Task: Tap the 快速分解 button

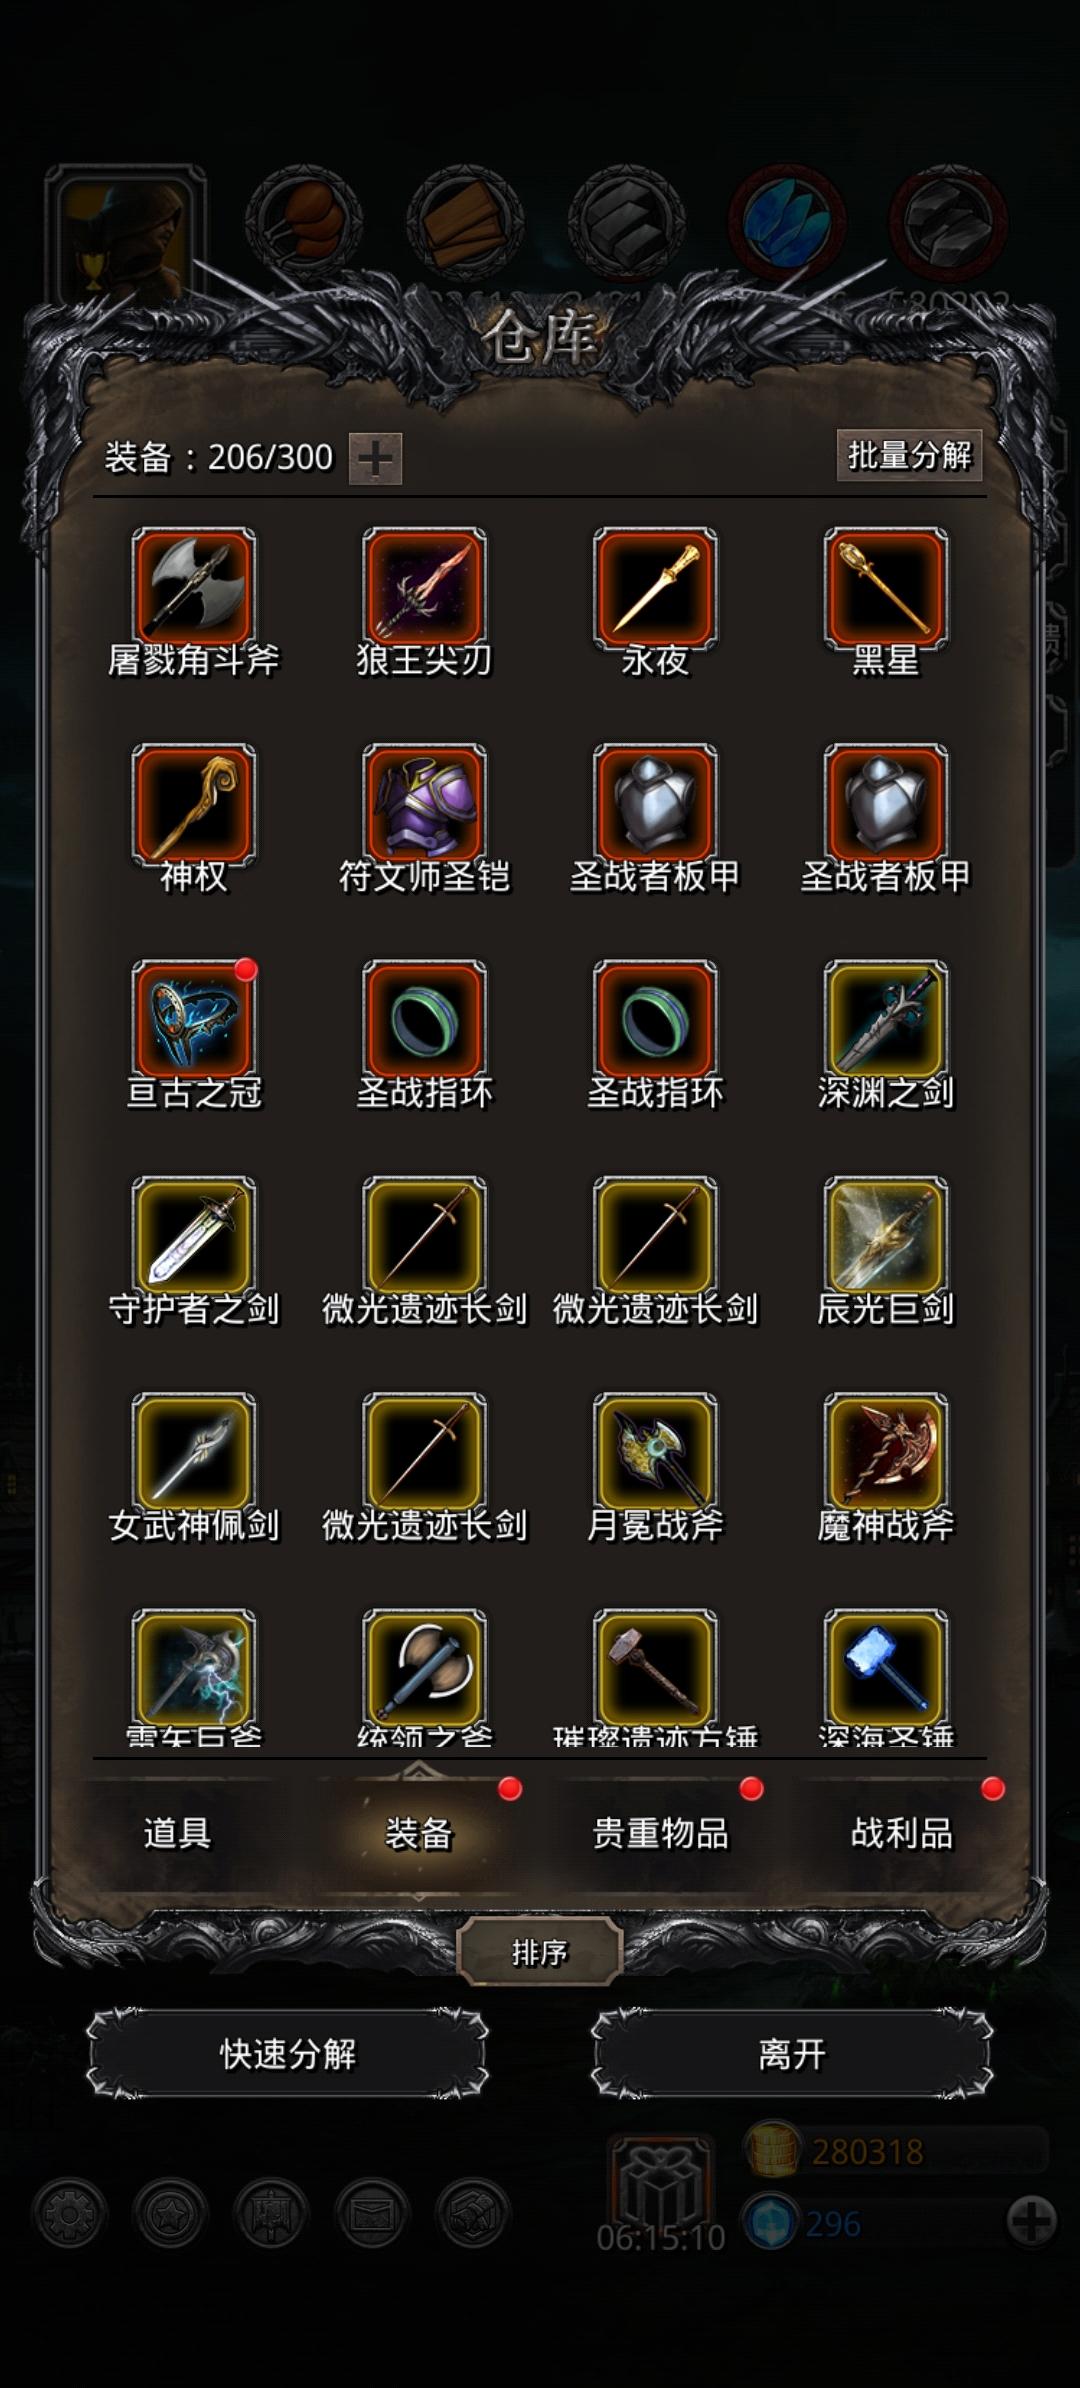Action: coord(288,2055)
